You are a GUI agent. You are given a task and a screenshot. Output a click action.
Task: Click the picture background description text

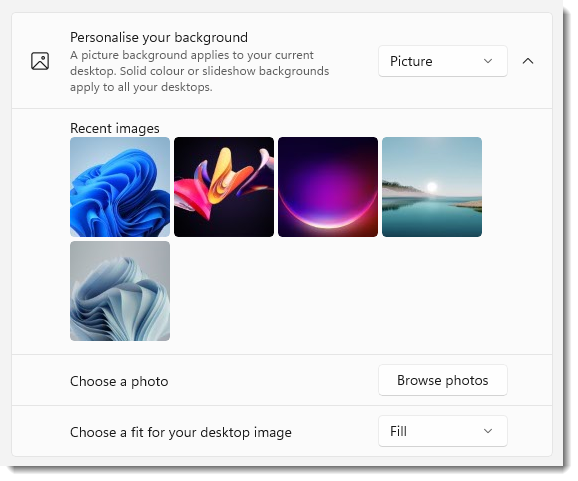(x=199, y=71)
